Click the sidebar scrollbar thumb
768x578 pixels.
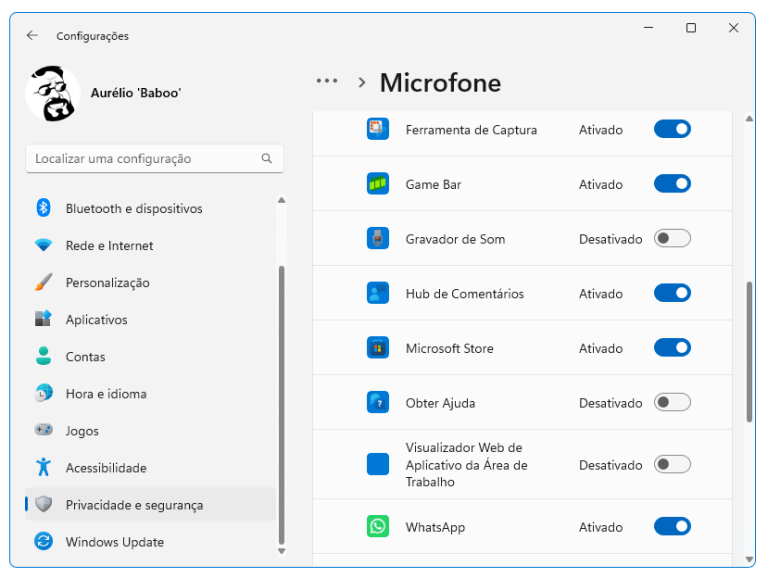pyautogui.click(x=282, y=405)
